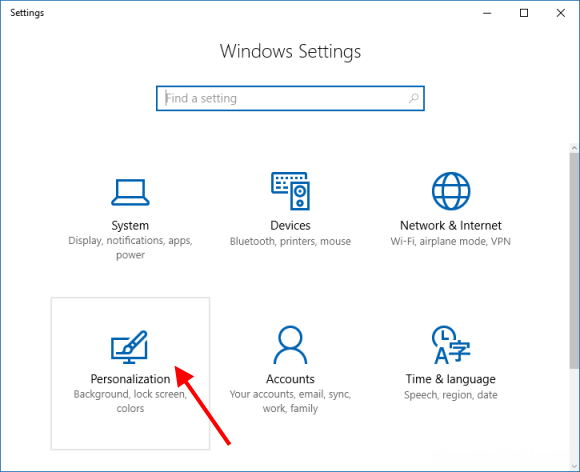Viewport: 580px width, 472px height.
Task: Click 'Background, lock screen, colors' description
Action: tap(130, 401)
